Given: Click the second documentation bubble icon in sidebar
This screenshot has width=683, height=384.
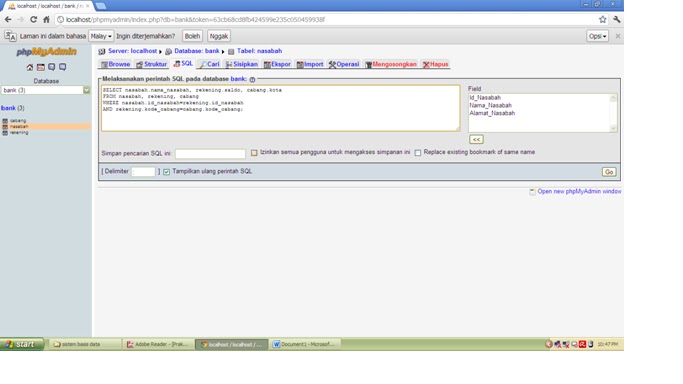Looking at the screenshot, I should pos(63,67).
